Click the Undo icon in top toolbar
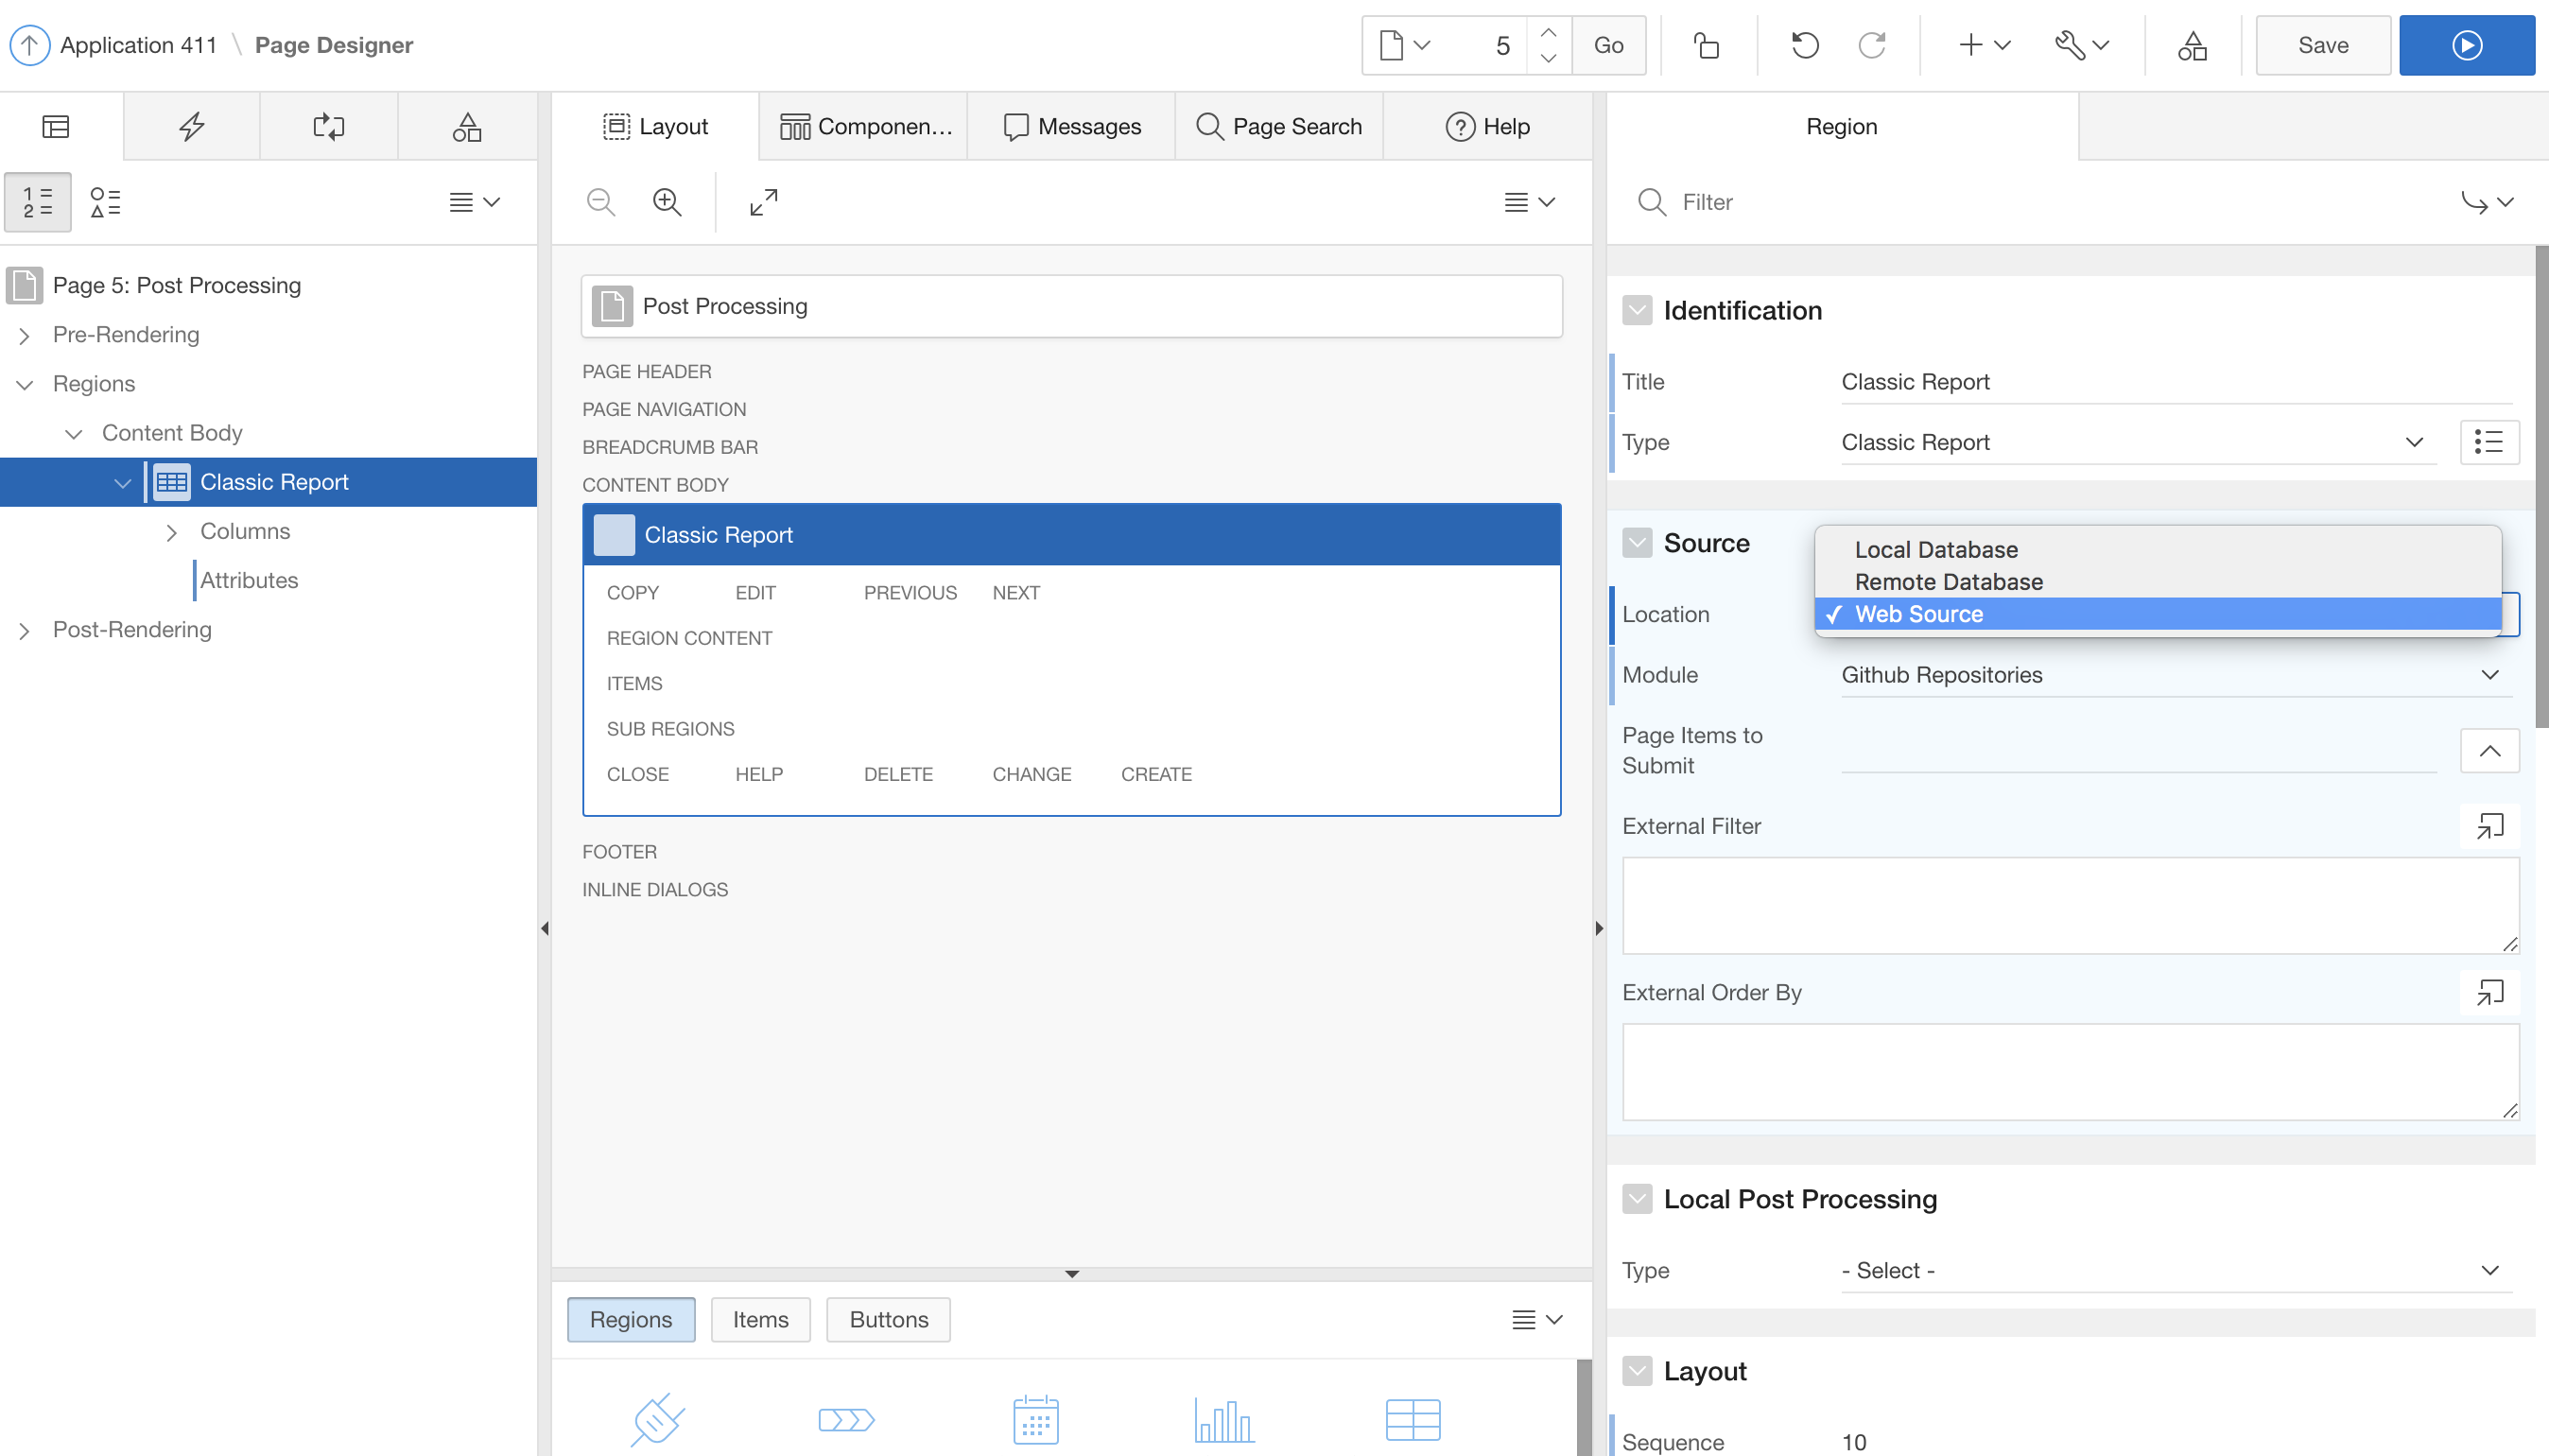The height and width of the screenshot is (1456, 2549). coord(1804,45)
